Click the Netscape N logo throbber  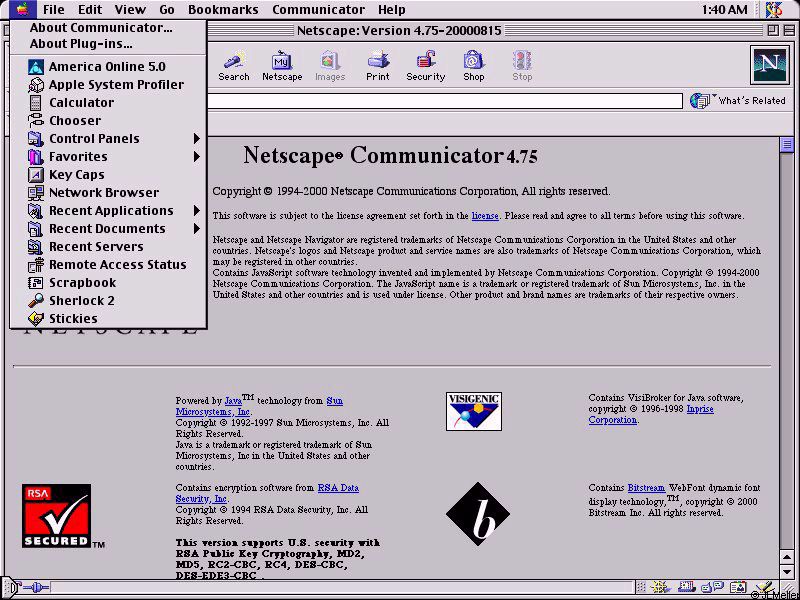click(769, 65)
